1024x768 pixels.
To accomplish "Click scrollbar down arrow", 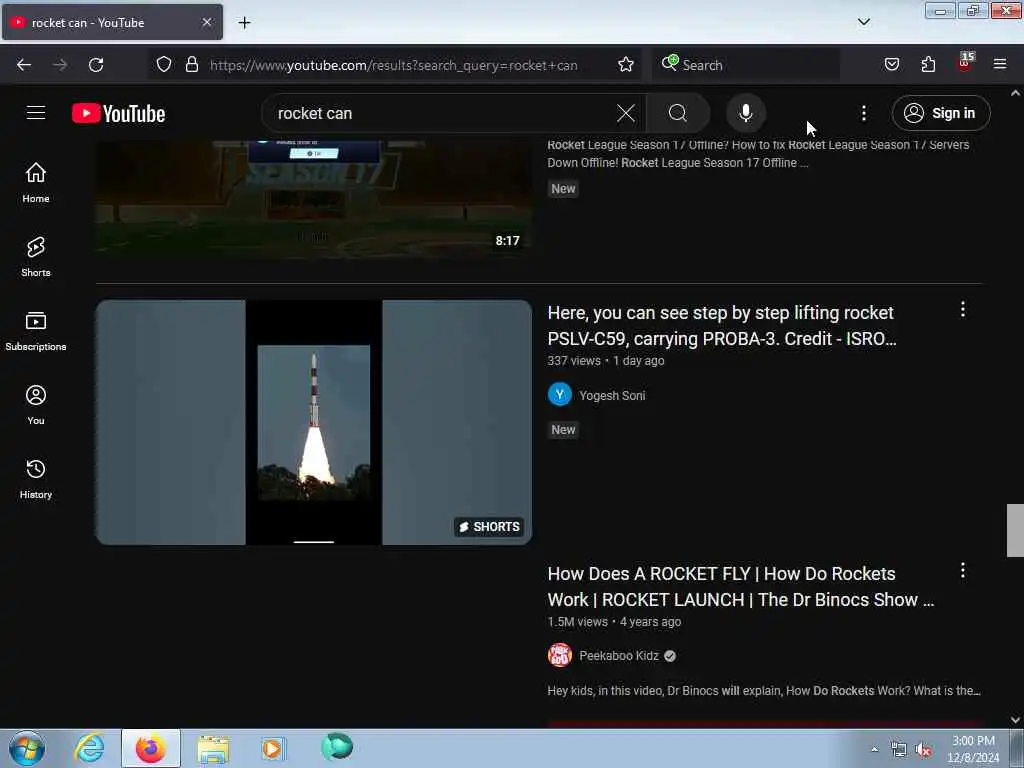I will [1015, 720].
